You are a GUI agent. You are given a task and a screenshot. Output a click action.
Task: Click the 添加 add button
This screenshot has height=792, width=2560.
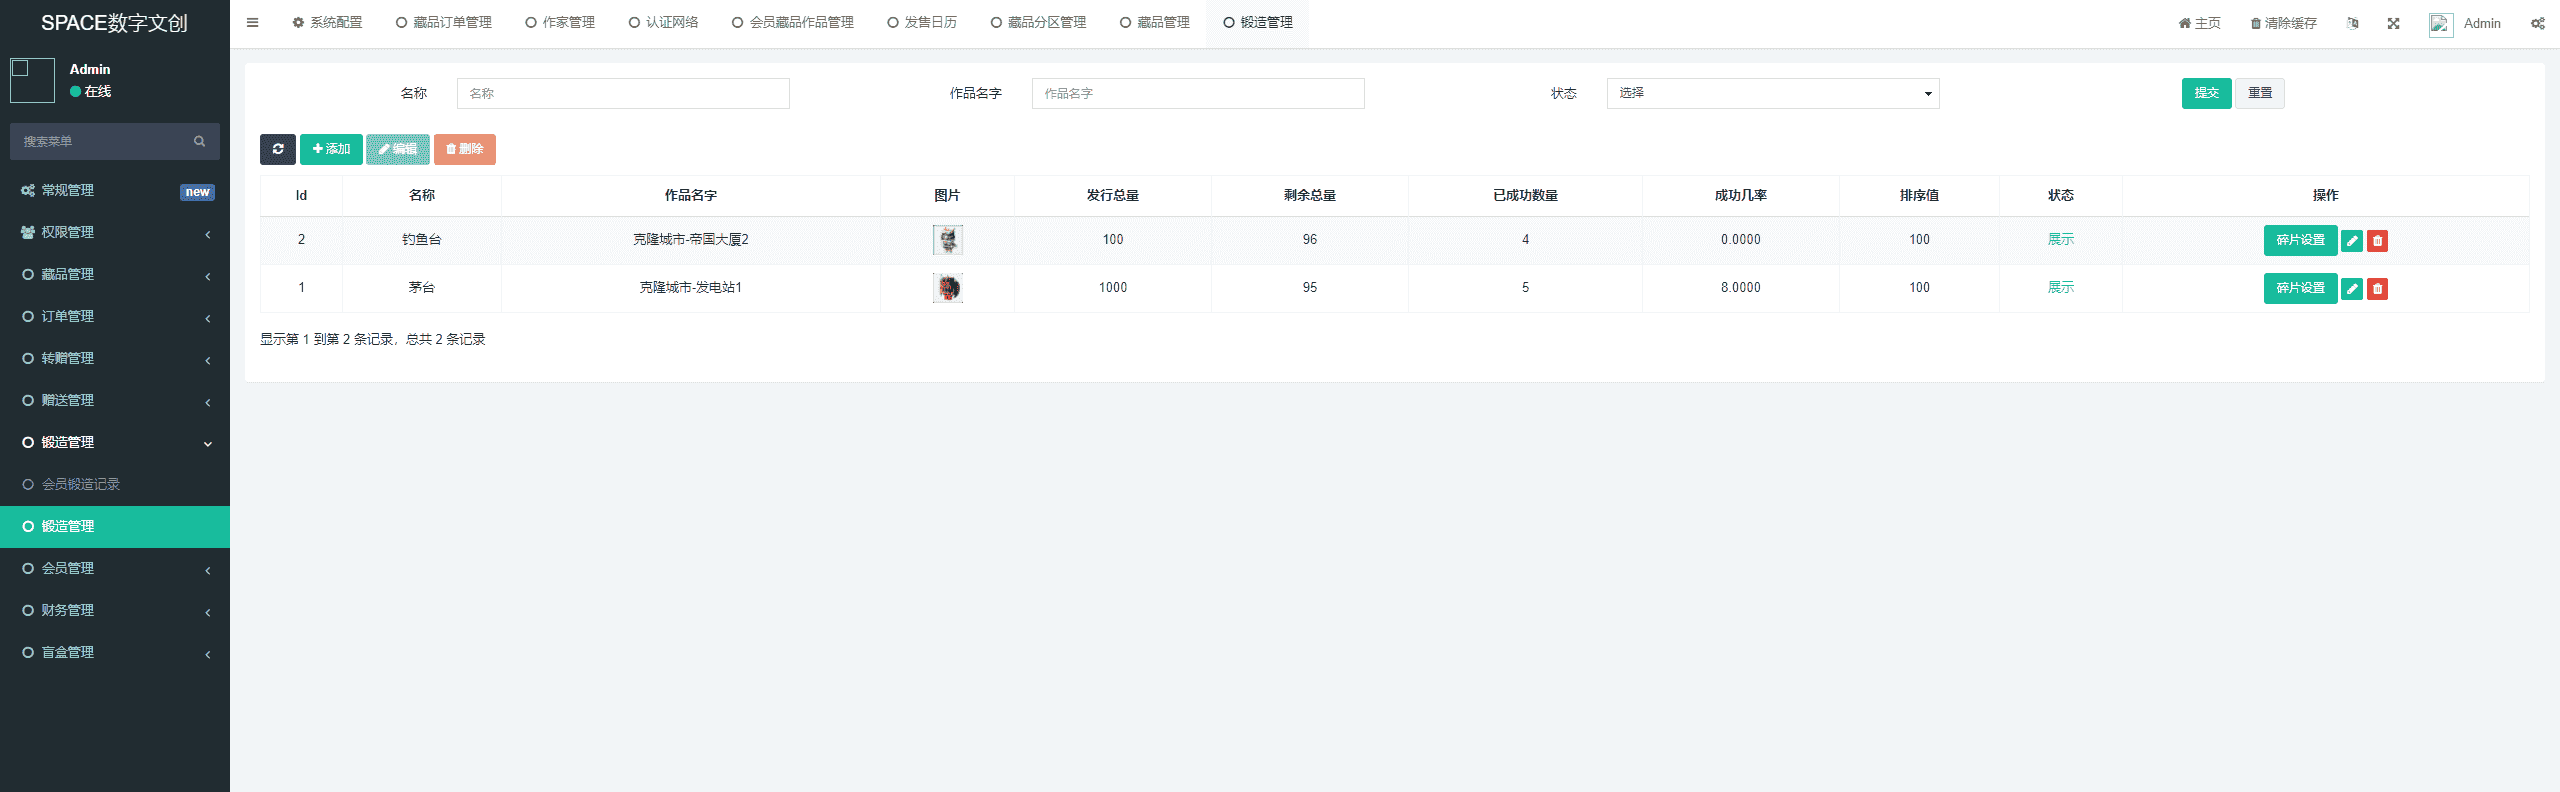331,149
